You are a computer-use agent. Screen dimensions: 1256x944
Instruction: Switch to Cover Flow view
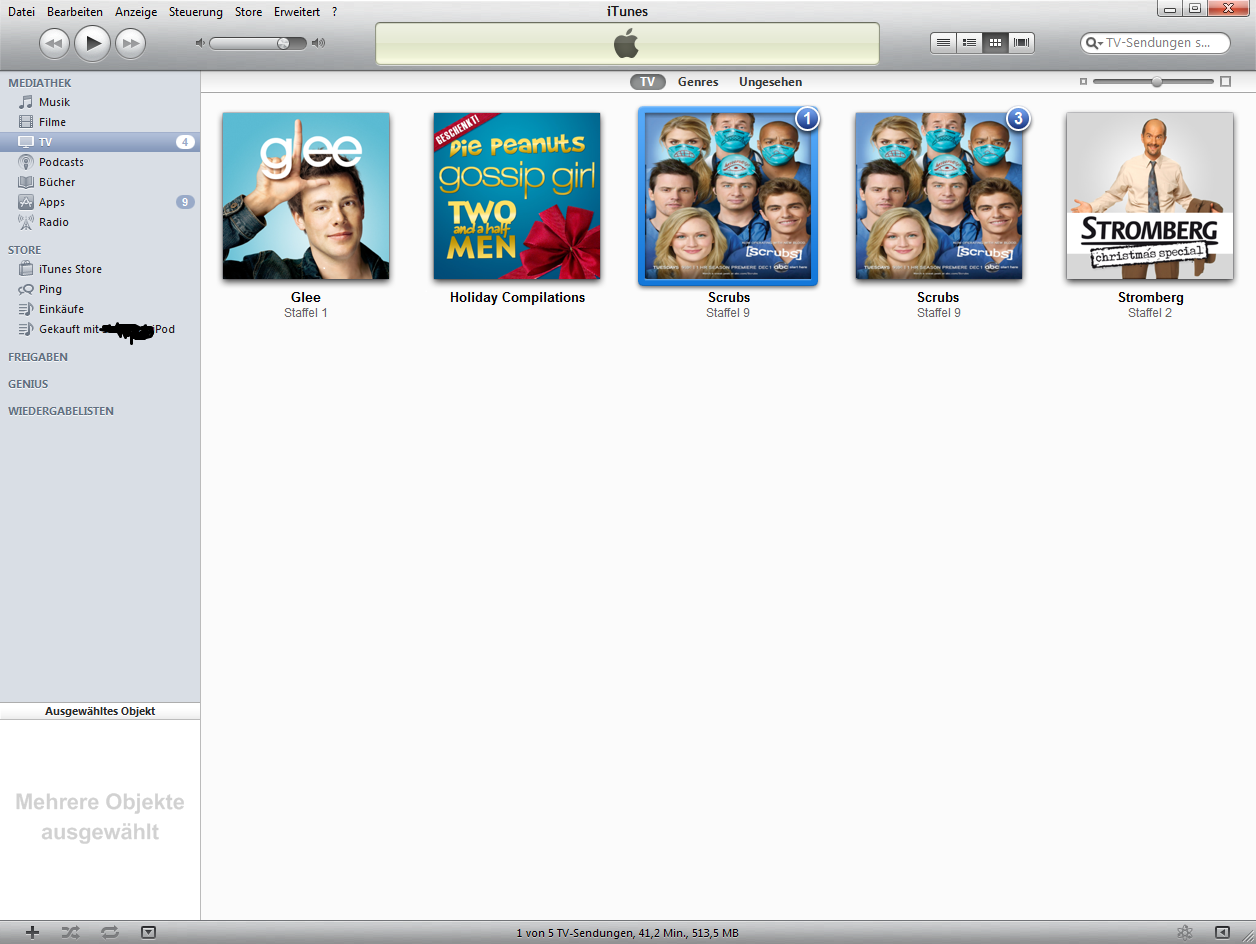point(1021,43)
